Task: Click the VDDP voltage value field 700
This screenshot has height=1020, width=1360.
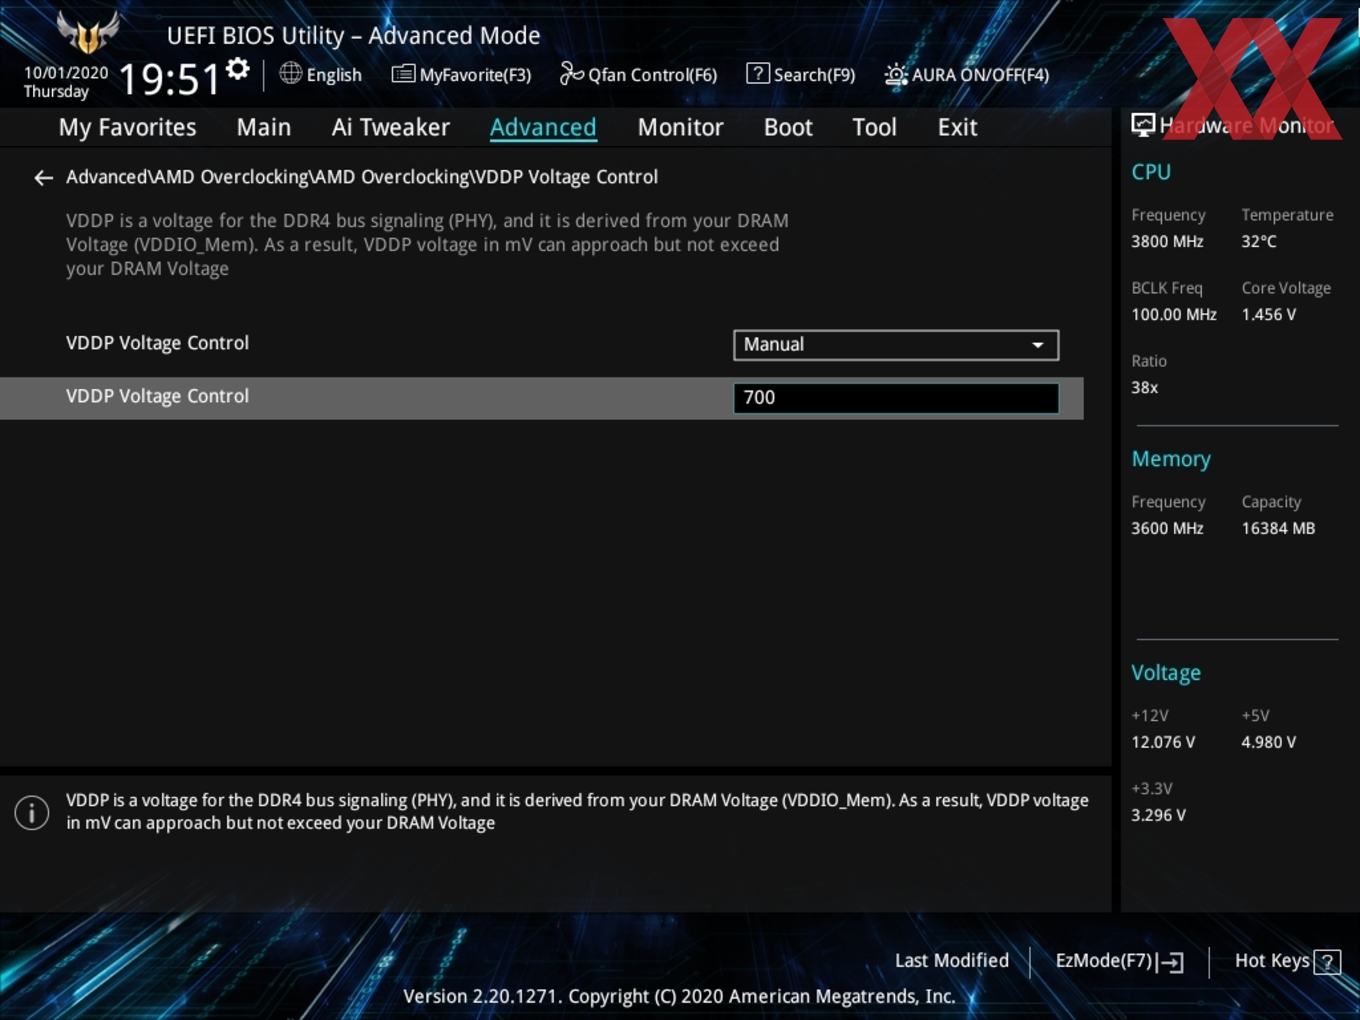Action: 896,397
